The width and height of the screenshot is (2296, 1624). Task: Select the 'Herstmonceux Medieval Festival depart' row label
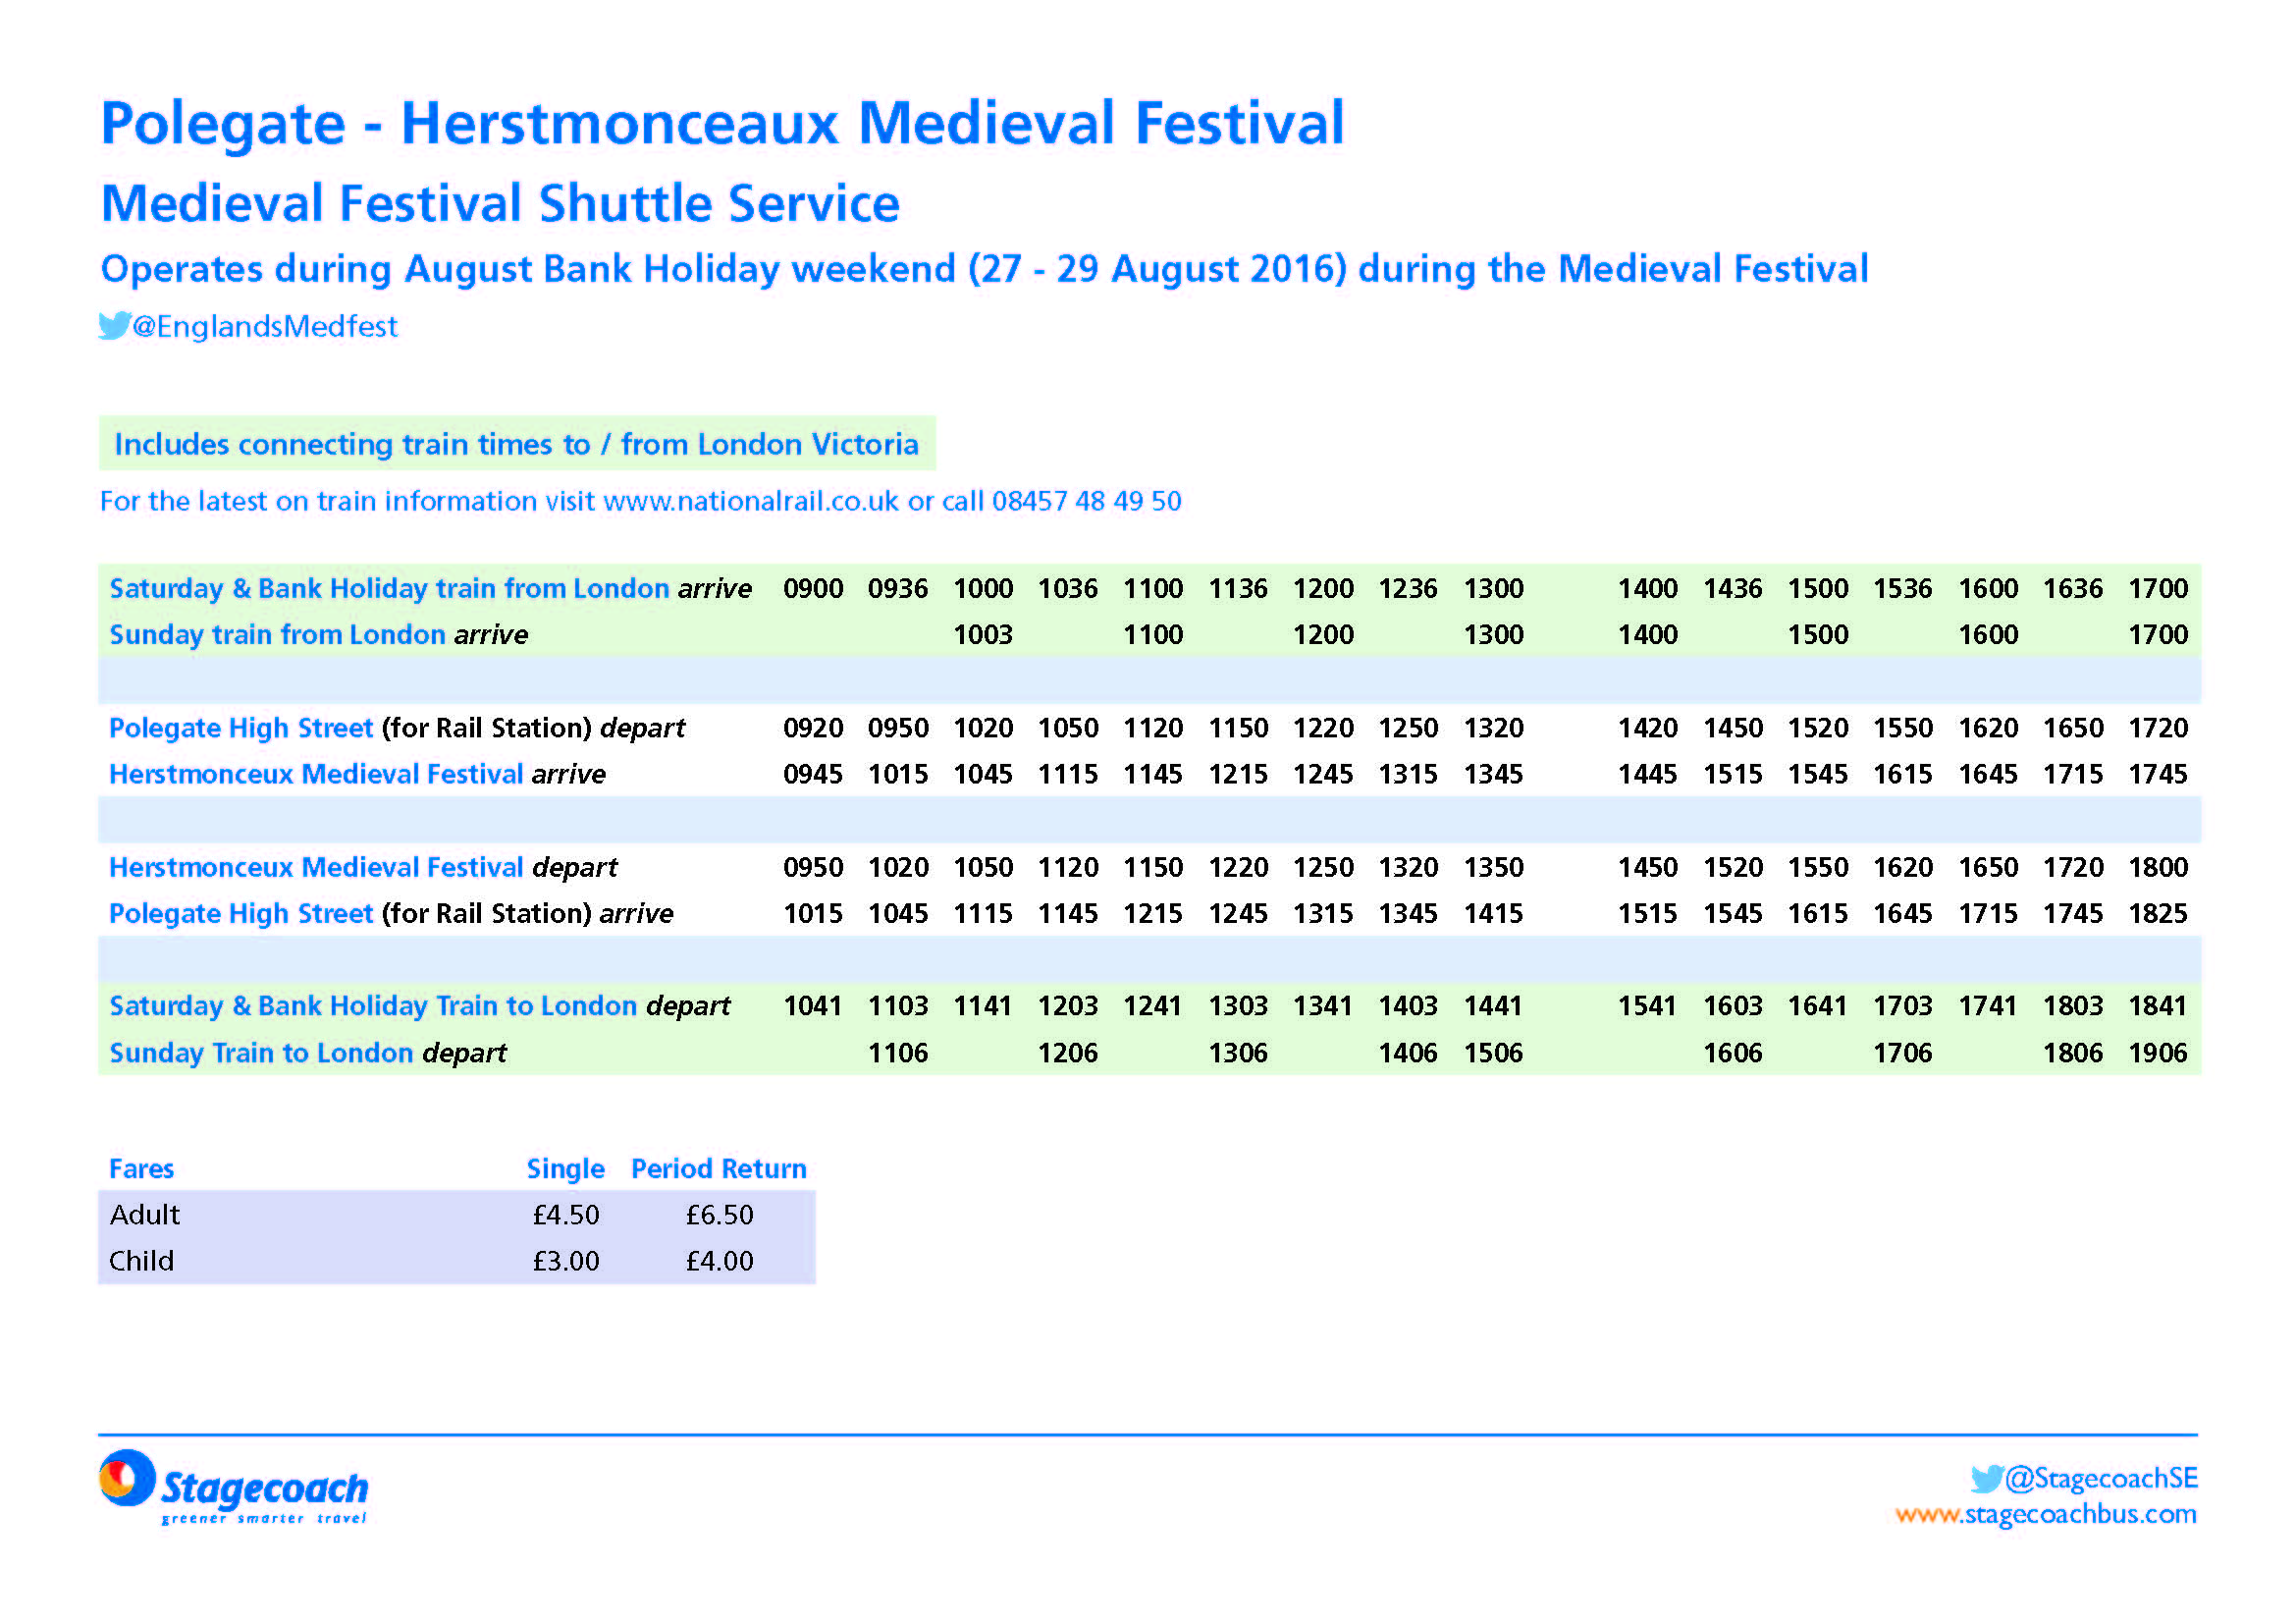tap(363, 867)
